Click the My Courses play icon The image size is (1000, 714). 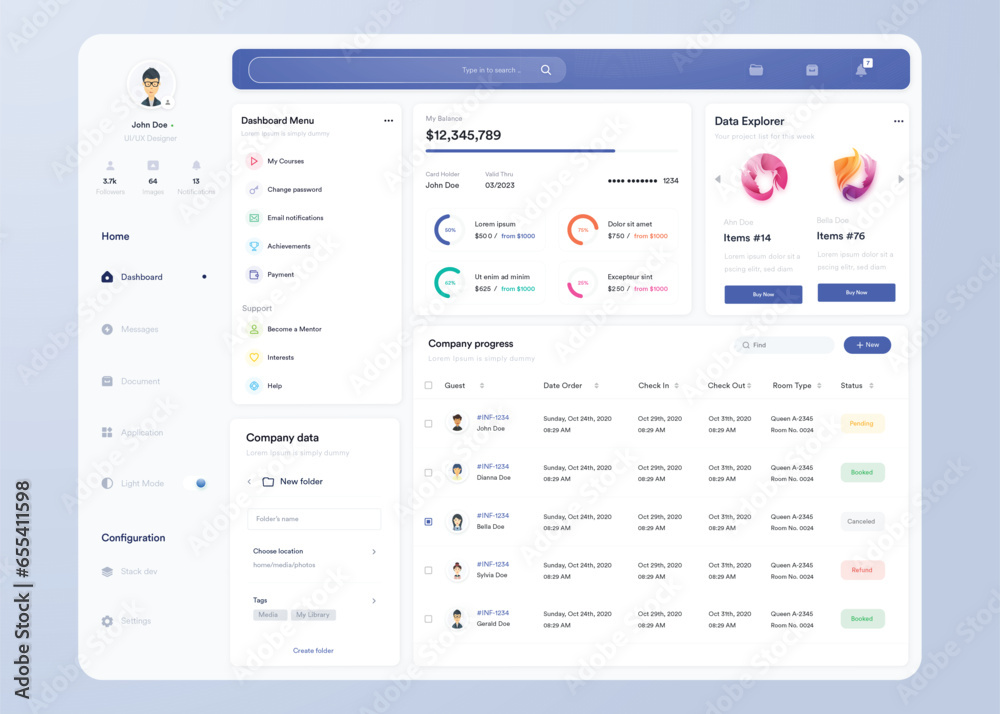pyautogui.click(x=254, y=161)
